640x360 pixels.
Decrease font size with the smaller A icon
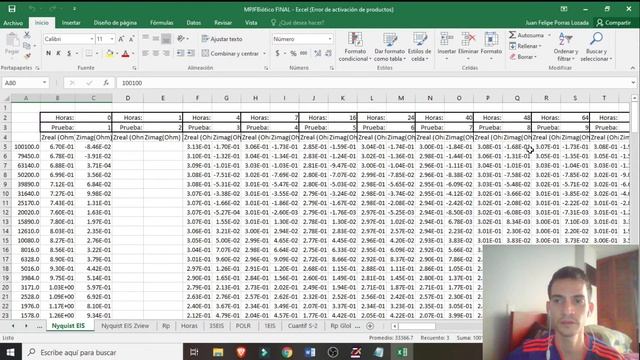[x=131, y=39]
